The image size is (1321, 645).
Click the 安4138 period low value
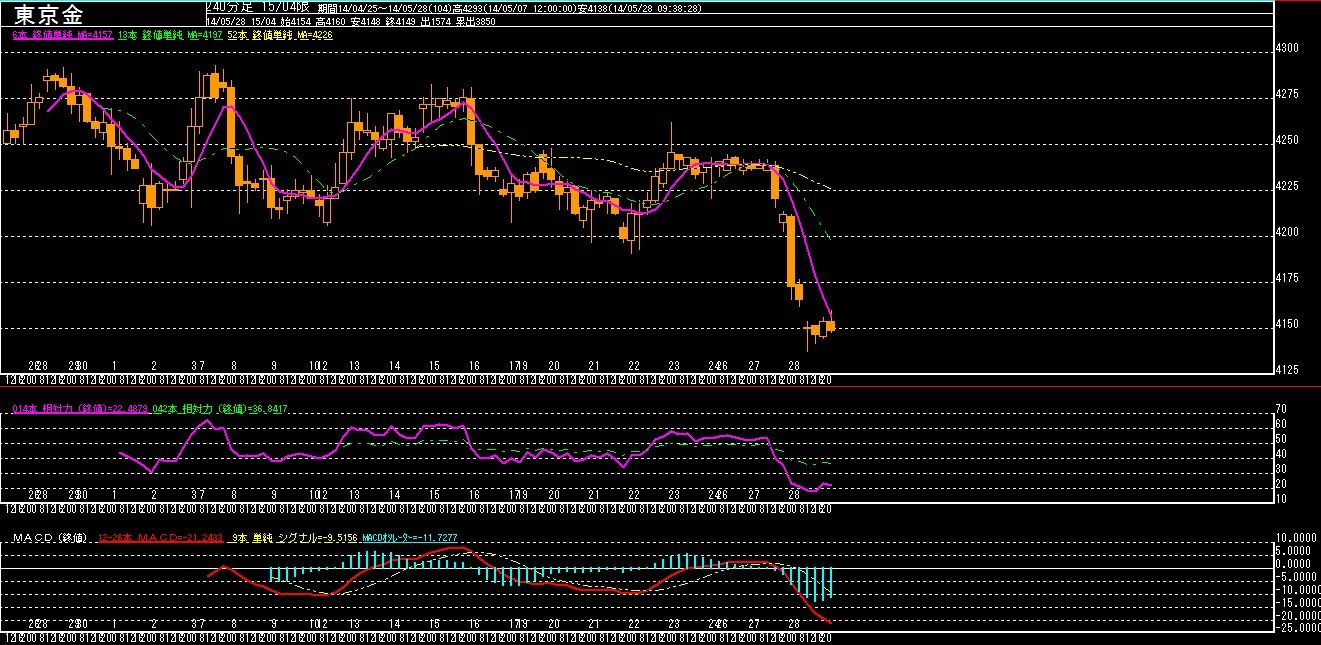point(593,8)
